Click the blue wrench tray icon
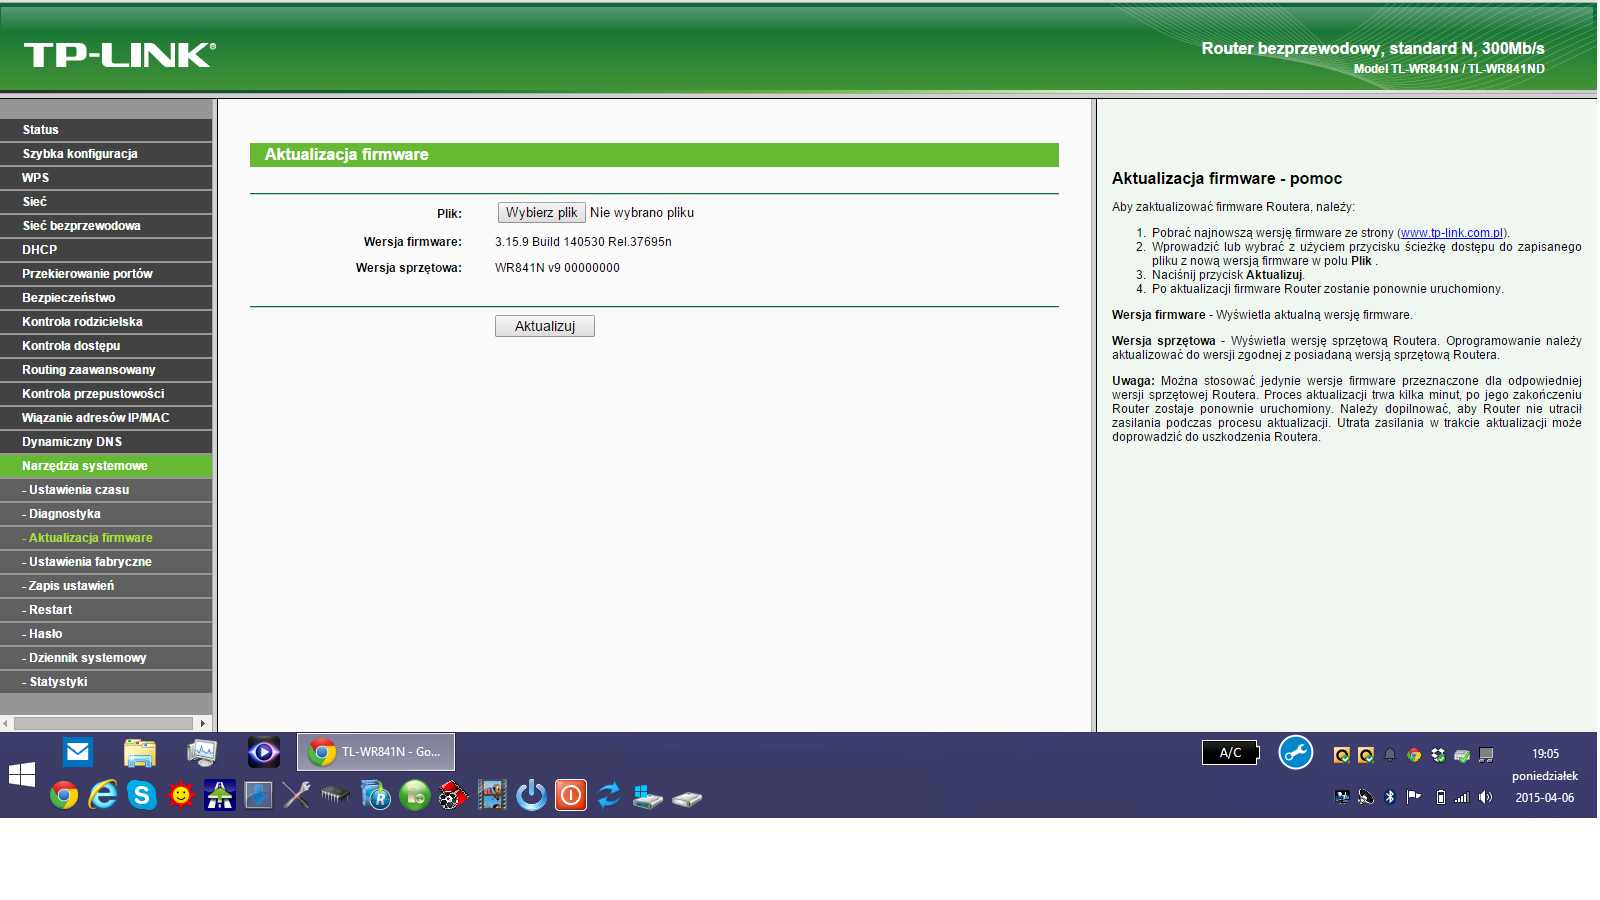This screenshot has width=1600, height=900. coord(1295,752)
